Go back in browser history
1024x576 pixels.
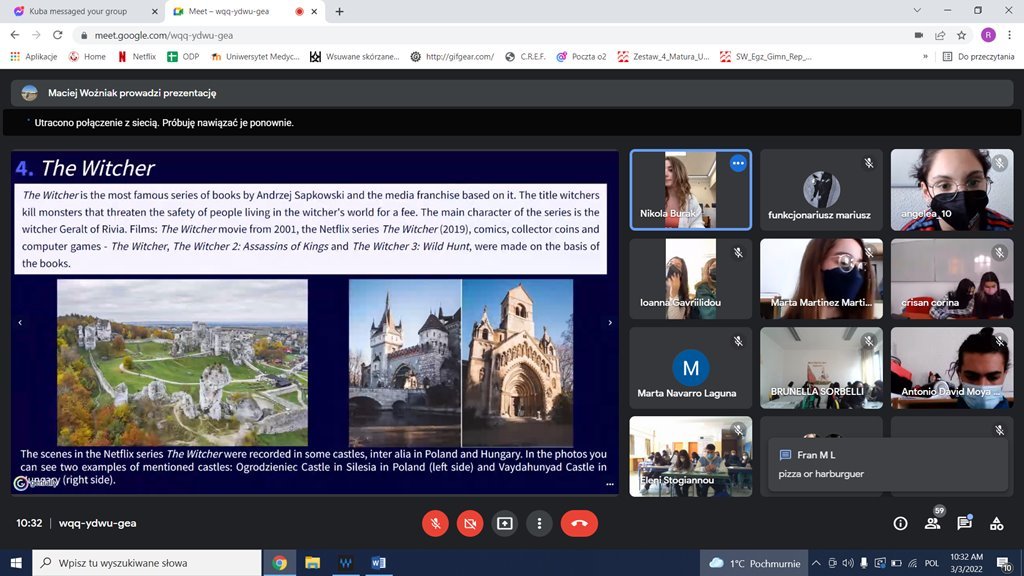click(15, 35)
